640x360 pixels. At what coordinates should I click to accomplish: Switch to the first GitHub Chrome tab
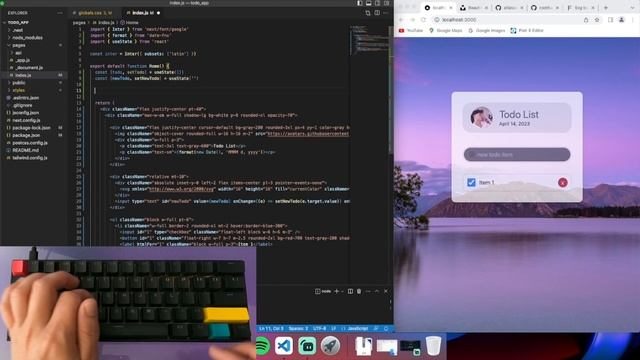coord(508,8)
